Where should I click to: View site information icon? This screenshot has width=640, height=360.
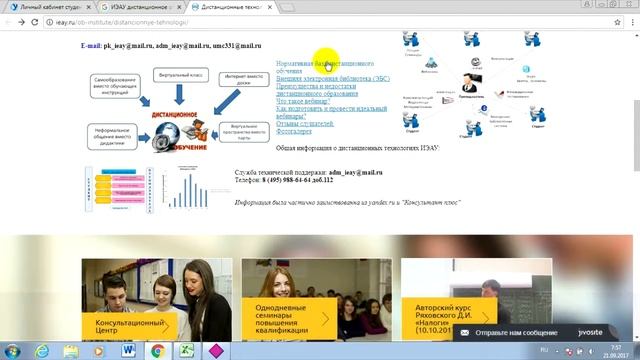point(49,22)
